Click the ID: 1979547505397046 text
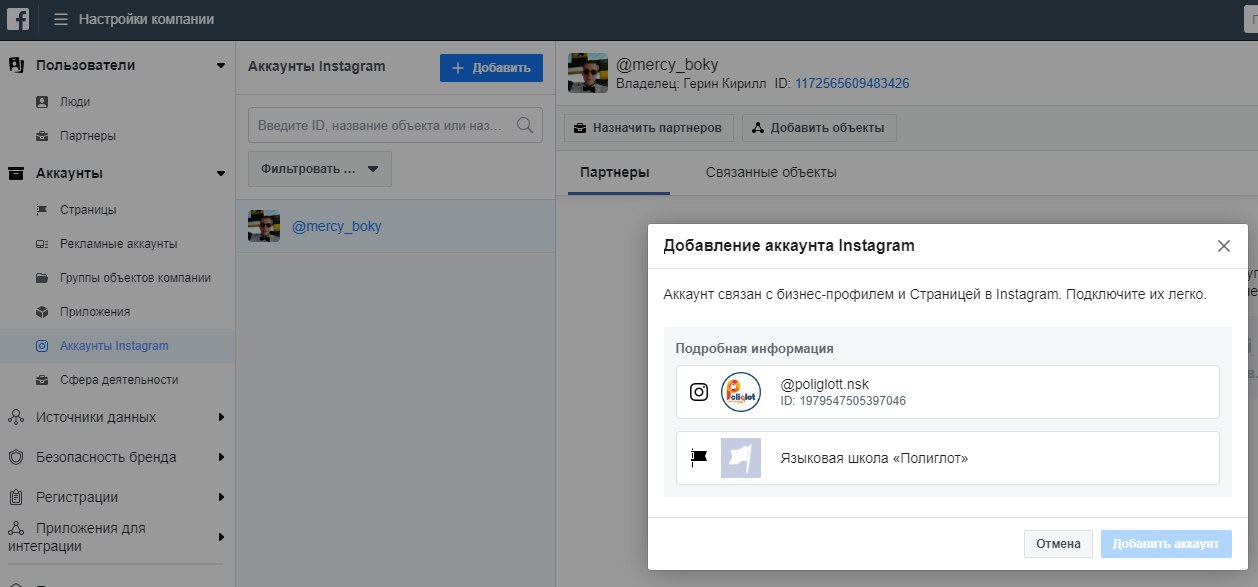This screenshot has height=587, width=1258. pos(843,401)
